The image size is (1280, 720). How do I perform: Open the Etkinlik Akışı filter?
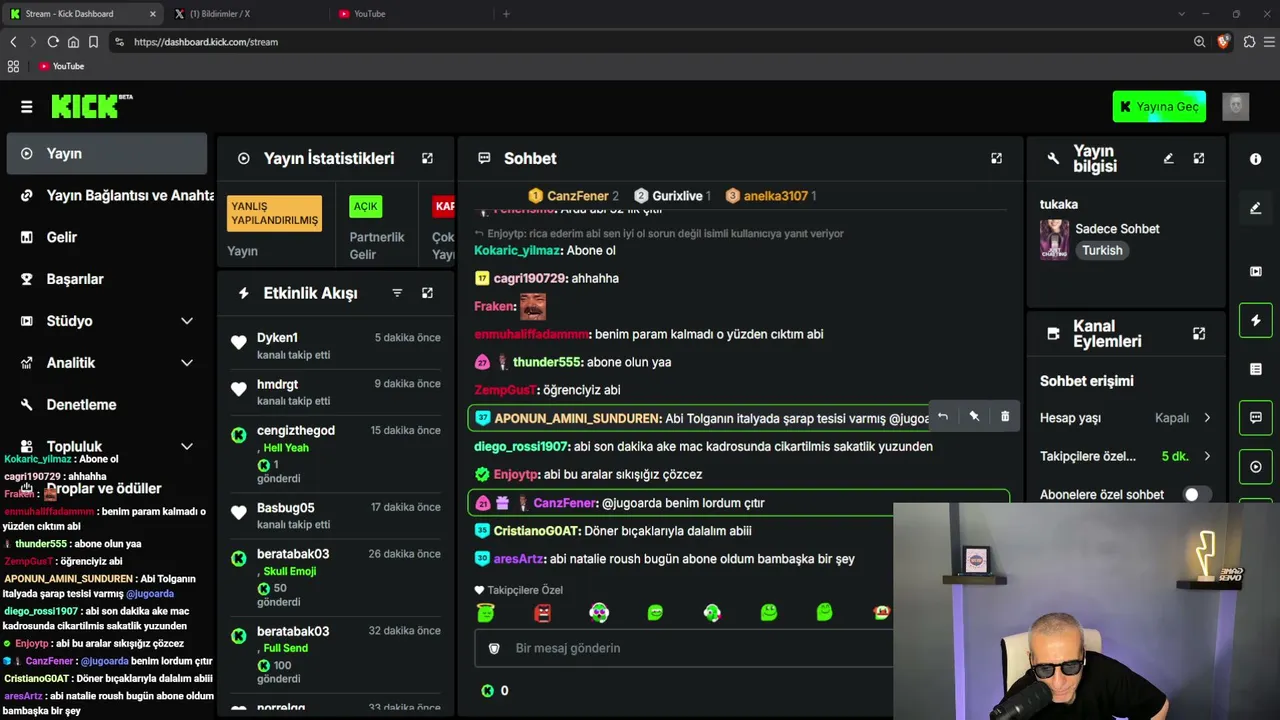(397, 293)
